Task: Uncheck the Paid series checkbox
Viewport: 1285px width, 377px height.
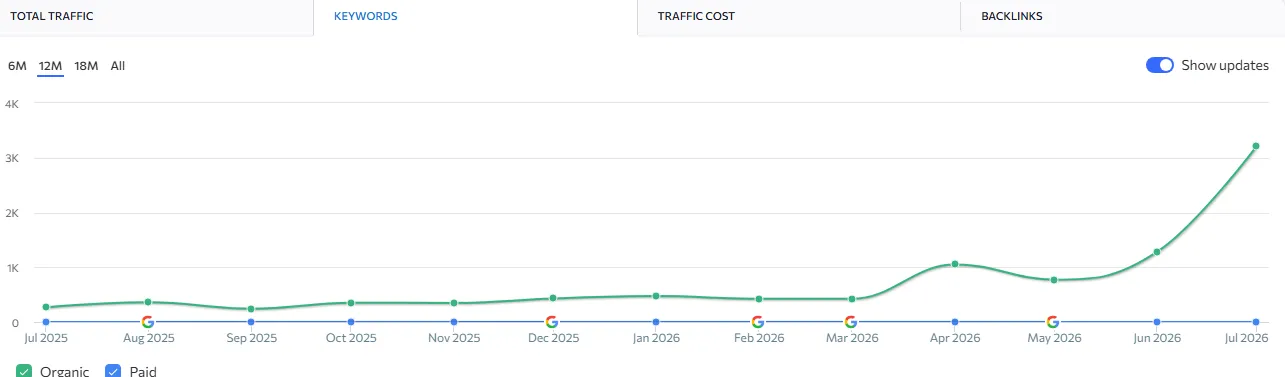Action: pyautogui.click(x=113, y=371)
